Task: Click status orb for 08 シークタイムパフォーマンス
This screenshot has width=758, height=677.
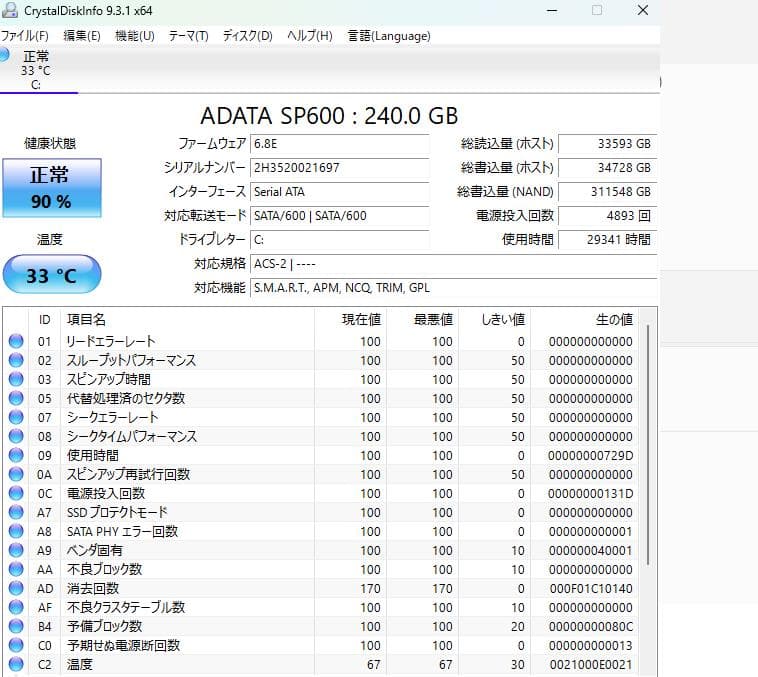Action: click(x=16, y=436)
